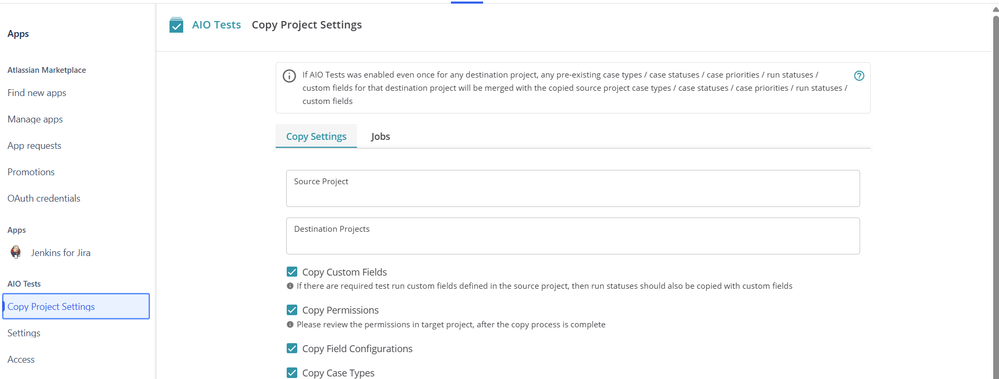This screenshot has width=999, height=379.
Task: Toggle Copy Field Configurations checkbox
Action: click(292, 348)
